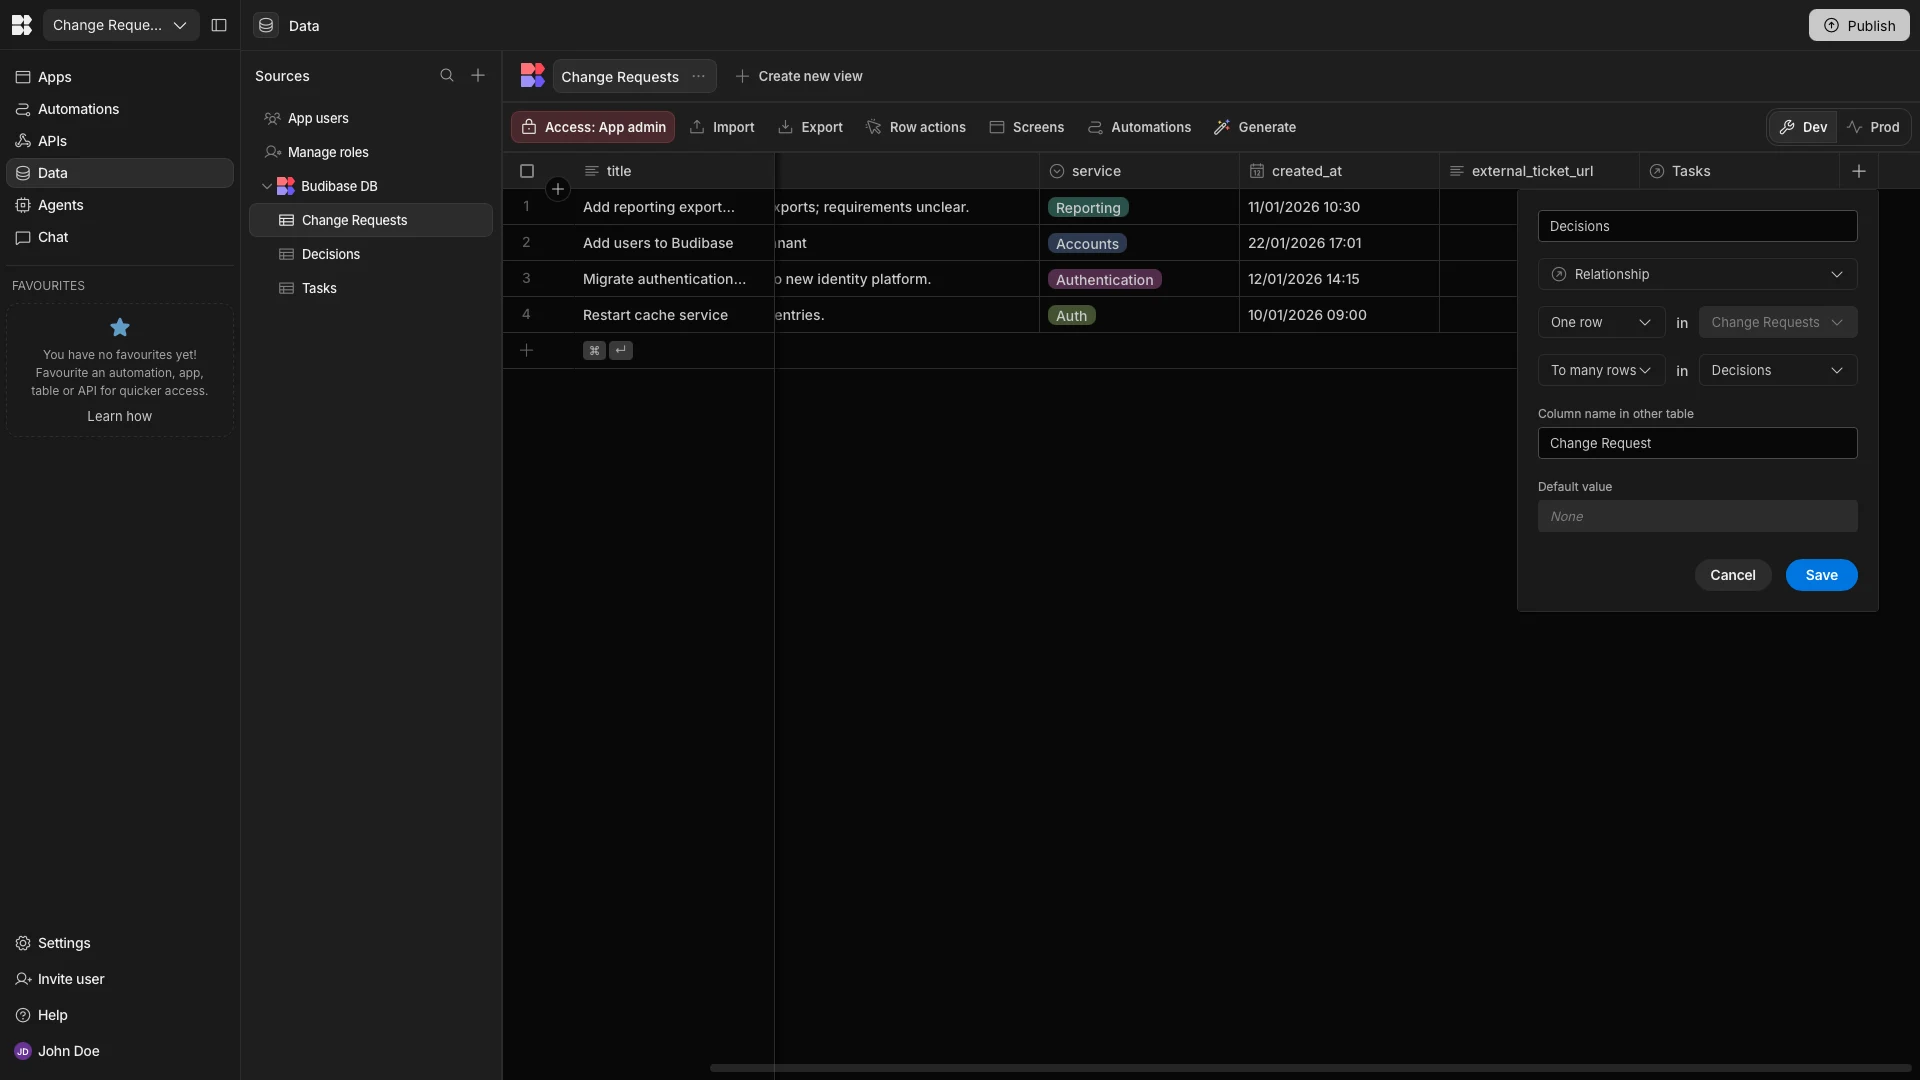Open Change Requests view options ellipsis
The image size is (1920, 1080).
click(x=699, y=77)
